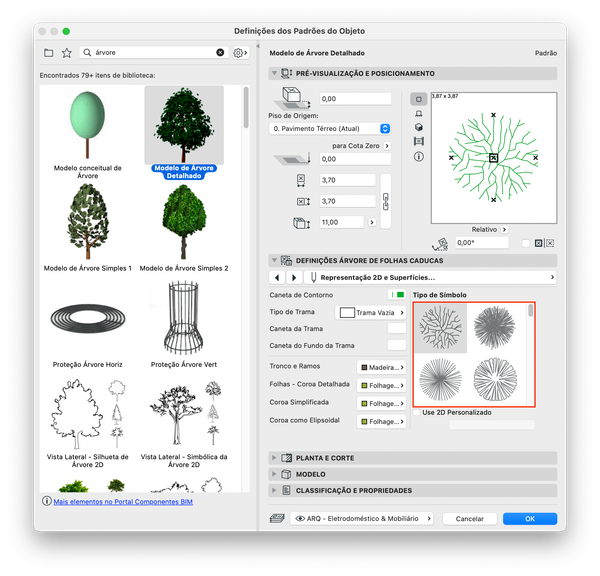Switch preview to side elevation view icon
The image size is (600, 576).
[x=419, y=114]
